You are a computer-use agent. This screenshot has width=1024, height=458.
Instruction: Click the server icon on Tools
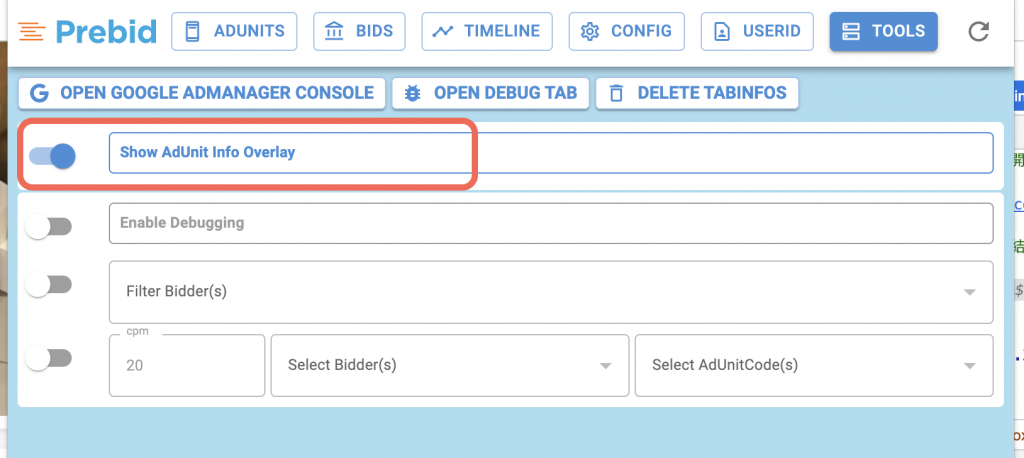851,31
